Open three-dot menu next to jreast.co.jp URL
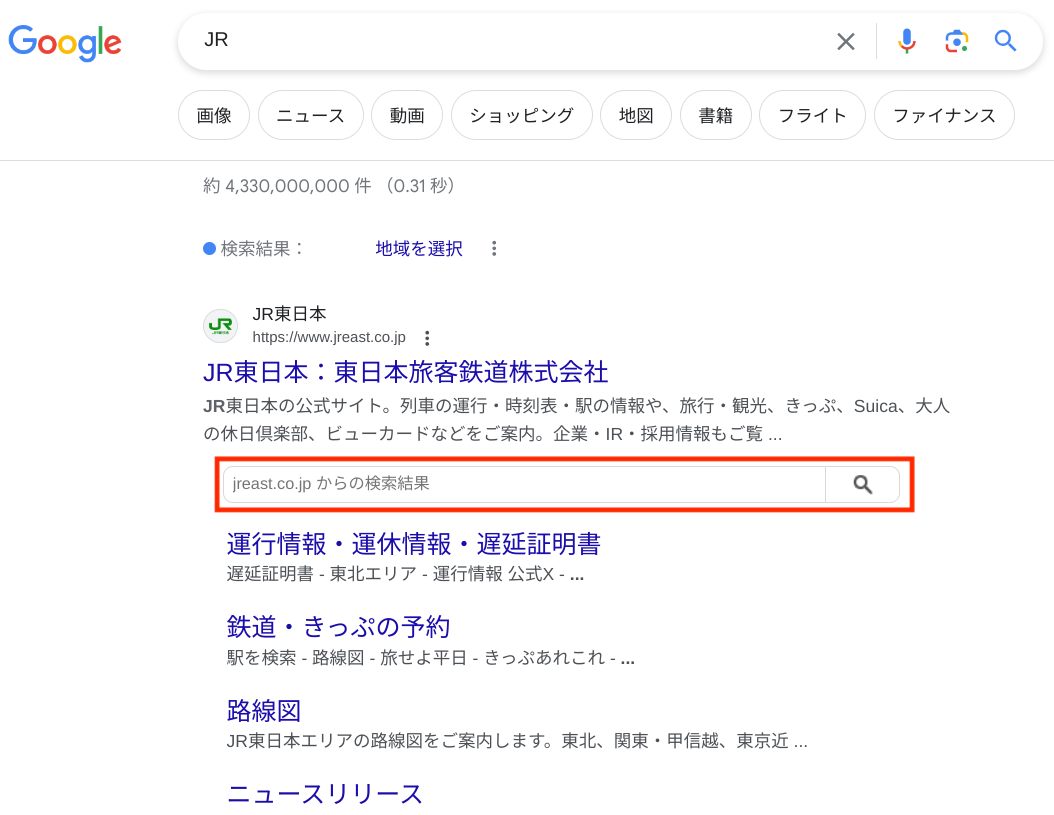This screenshot has height=815, width=1054. 427,338
